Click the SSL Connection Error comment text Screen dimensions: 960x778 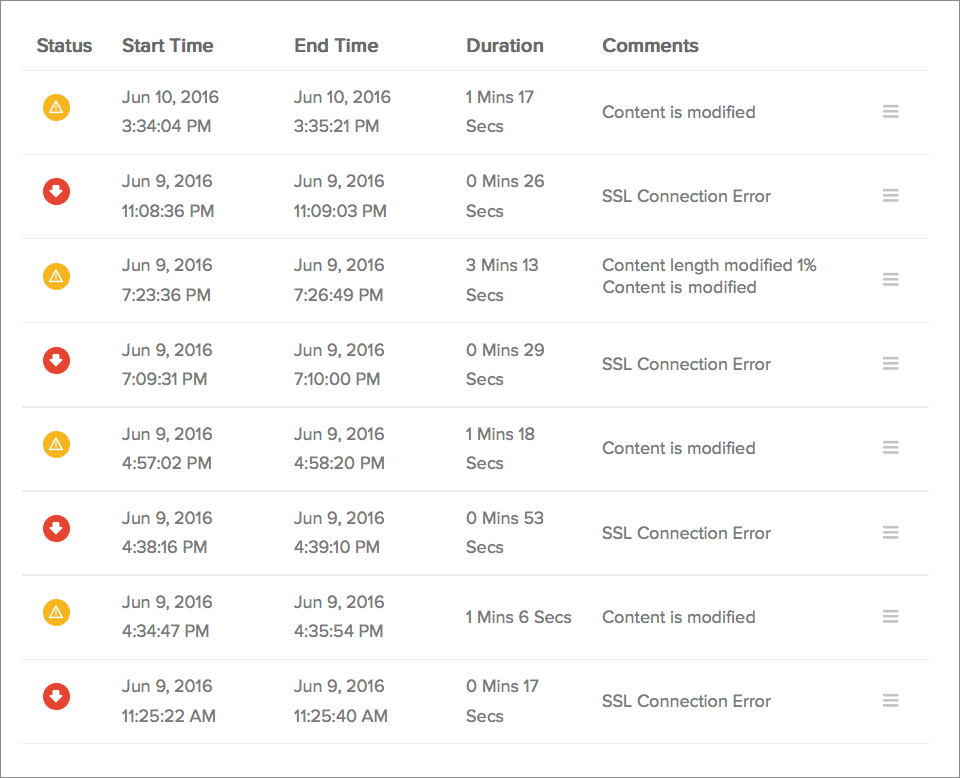[686, 196]
